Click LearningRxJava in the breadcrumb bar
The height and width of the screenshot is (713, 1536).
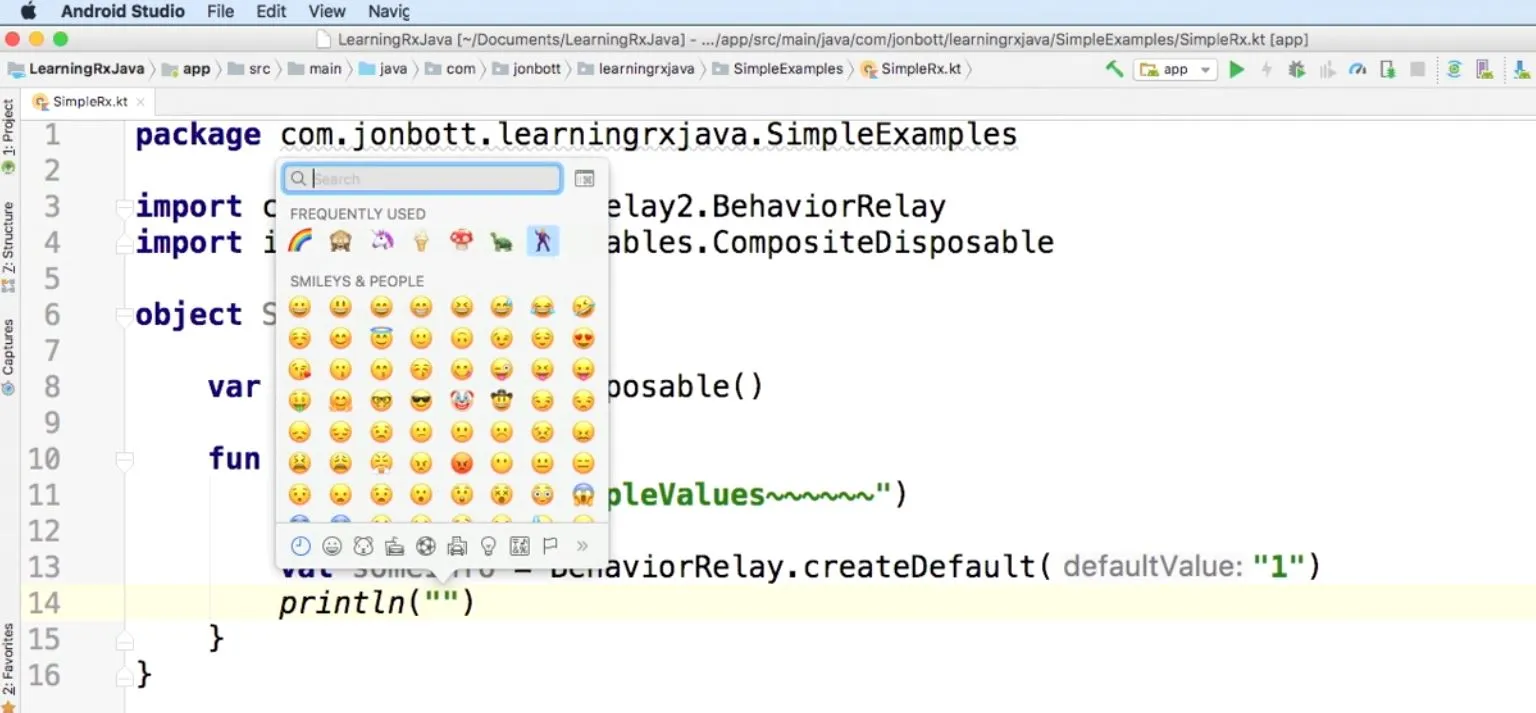[76, 69]
